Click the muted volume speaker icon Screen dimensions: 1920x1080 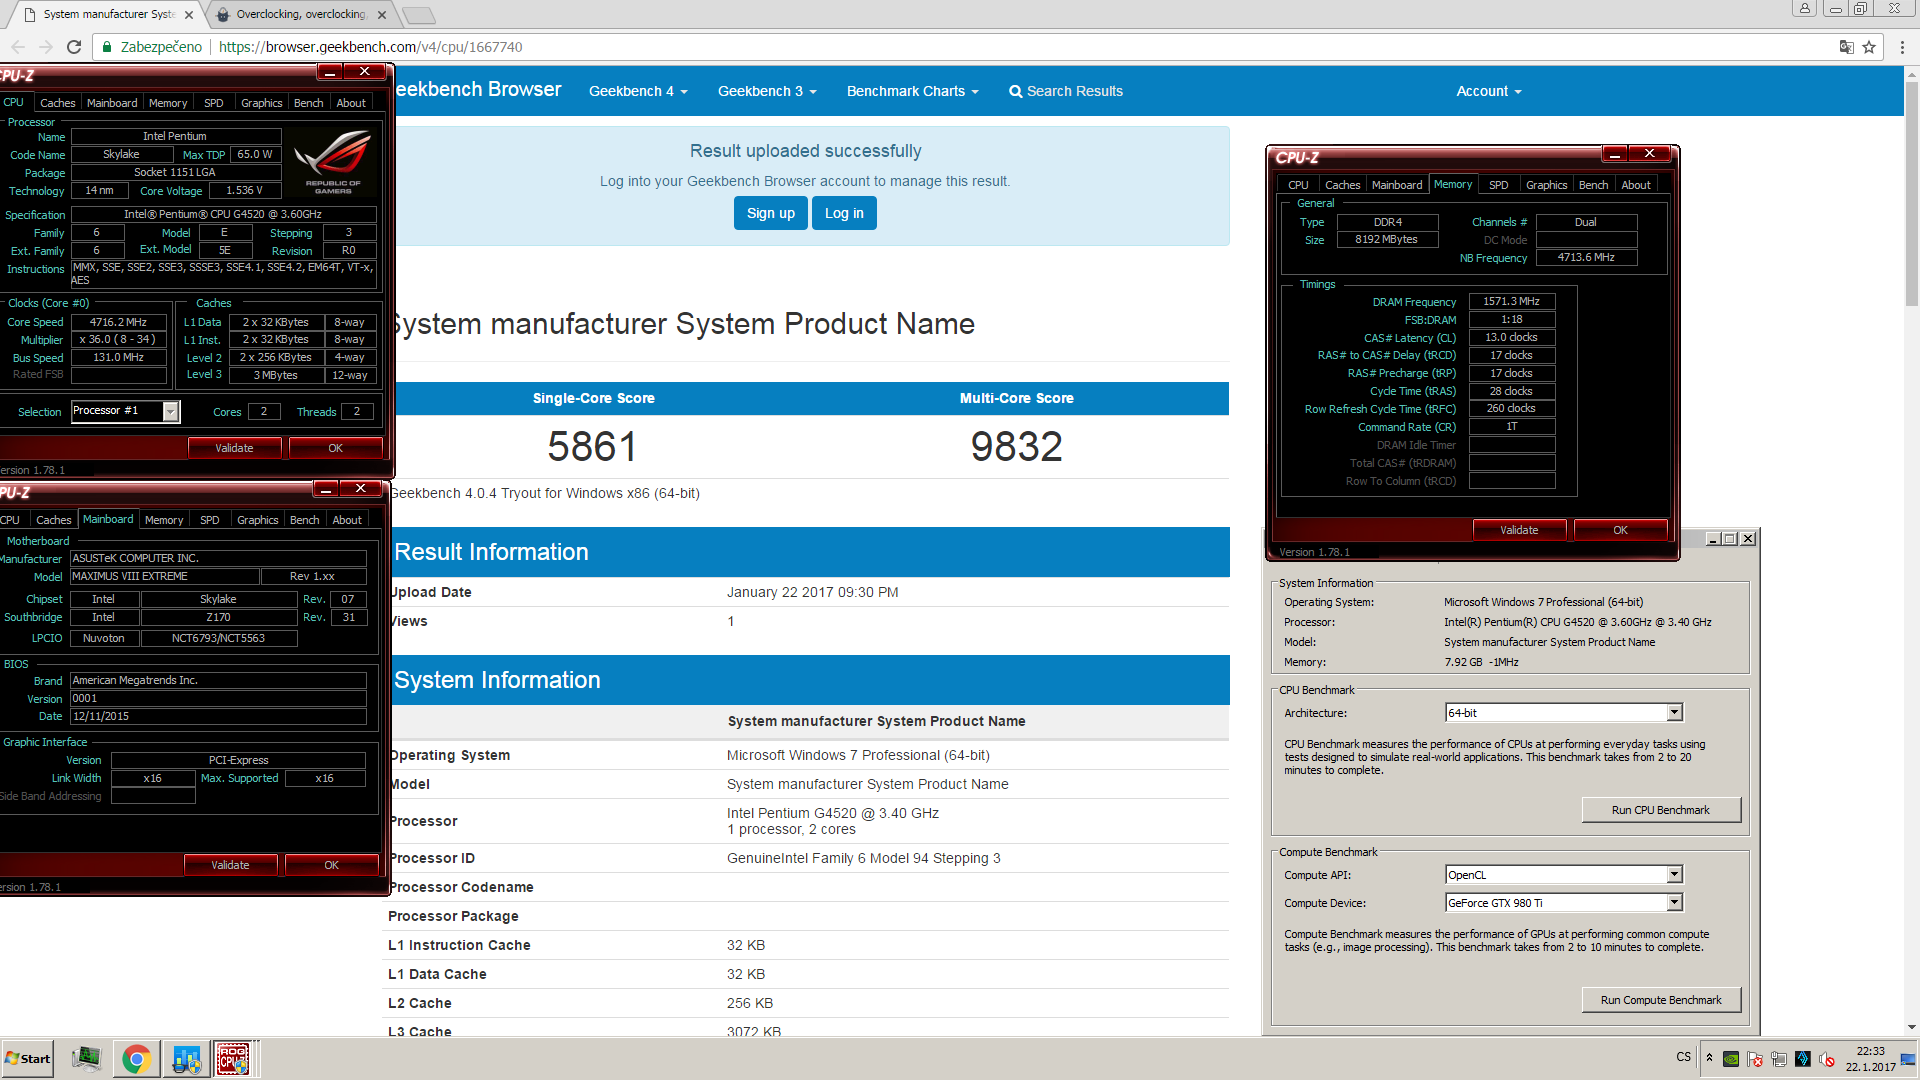coord(1827,1059)
